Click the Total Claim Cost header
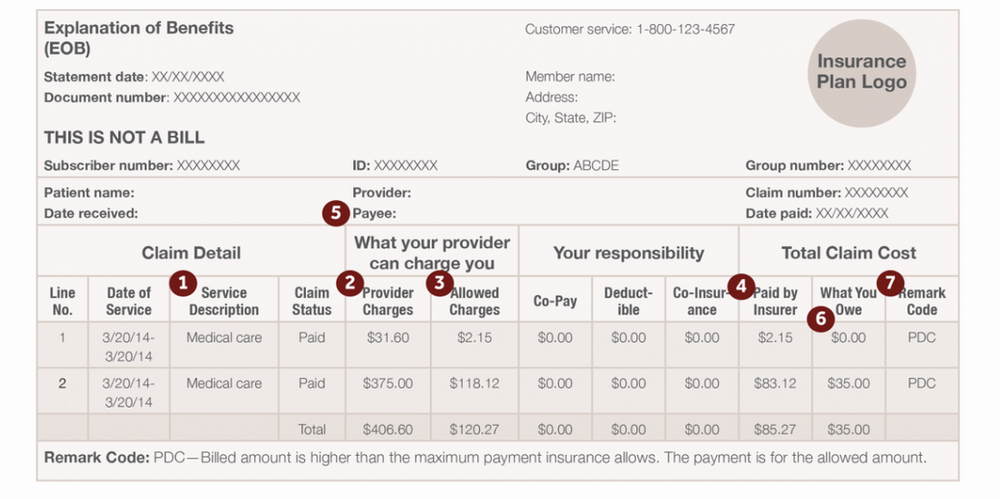This screenshot has width=1000, height=499. (x=848, y=253)
